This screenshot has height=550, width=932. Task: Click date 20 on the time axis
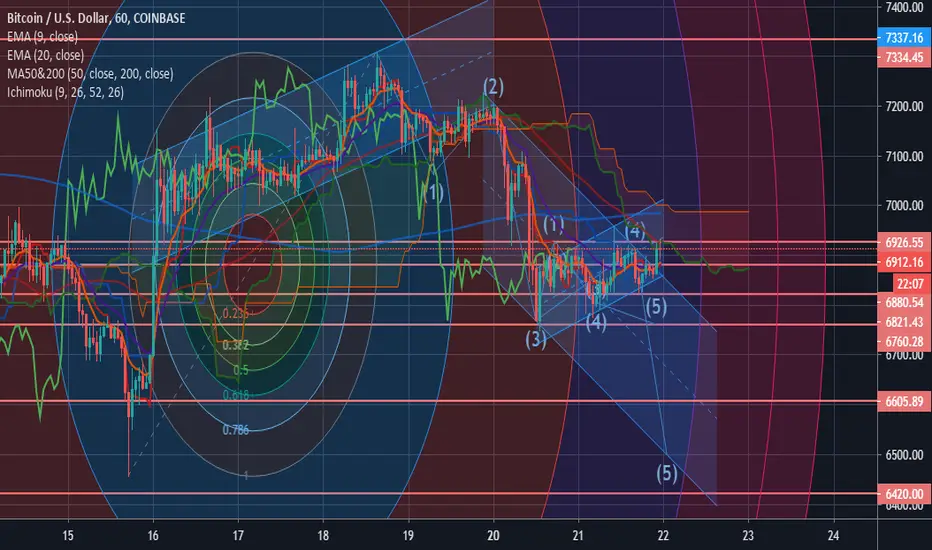tap(493, 535)
